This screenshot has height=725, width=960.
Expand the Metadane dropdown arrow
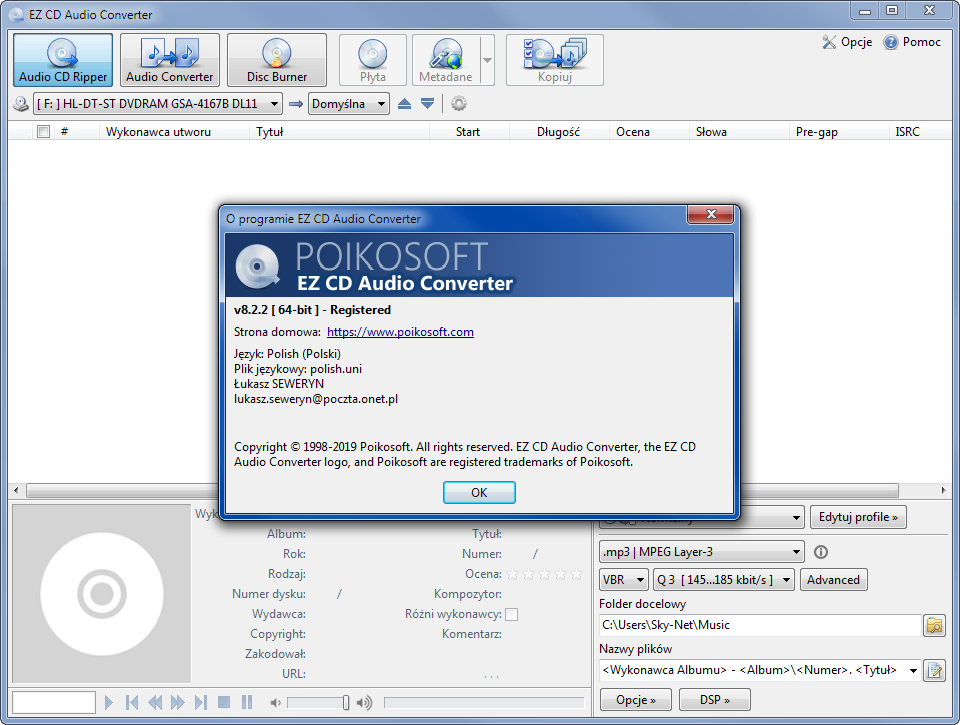pos(487,60)
